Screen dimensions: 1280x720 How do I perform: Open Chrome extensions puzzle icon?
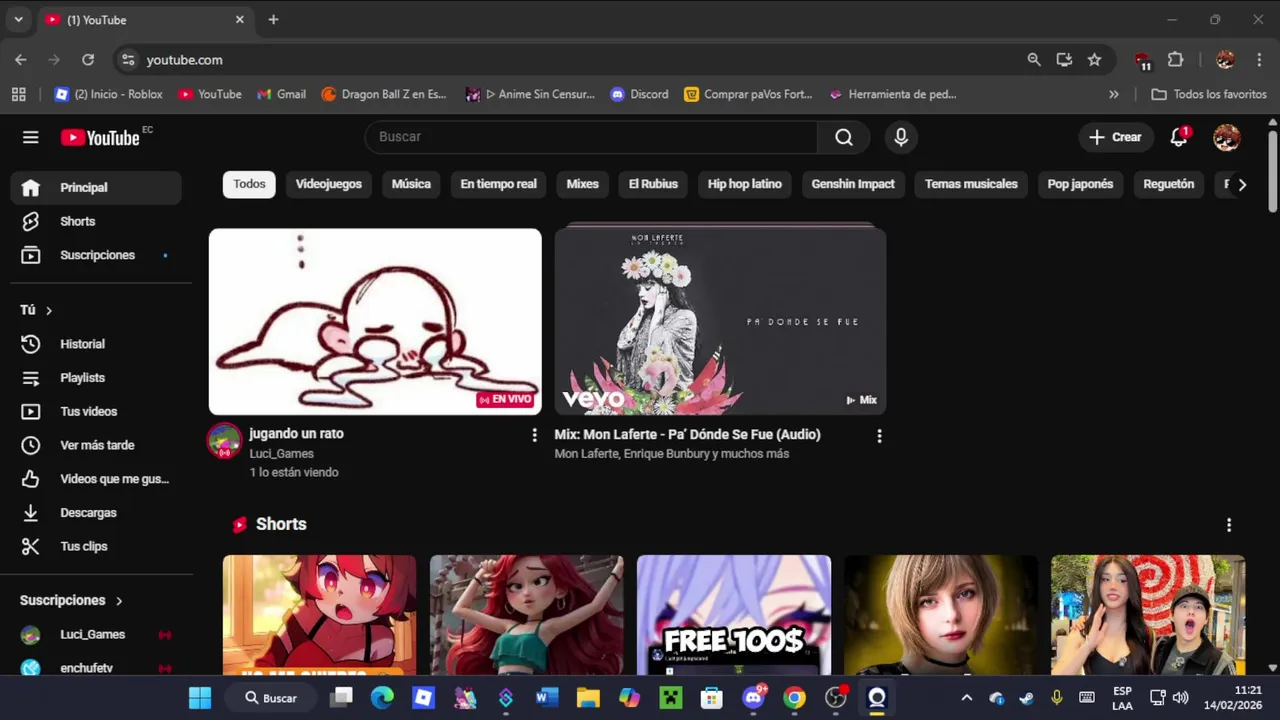[1176, 60]
